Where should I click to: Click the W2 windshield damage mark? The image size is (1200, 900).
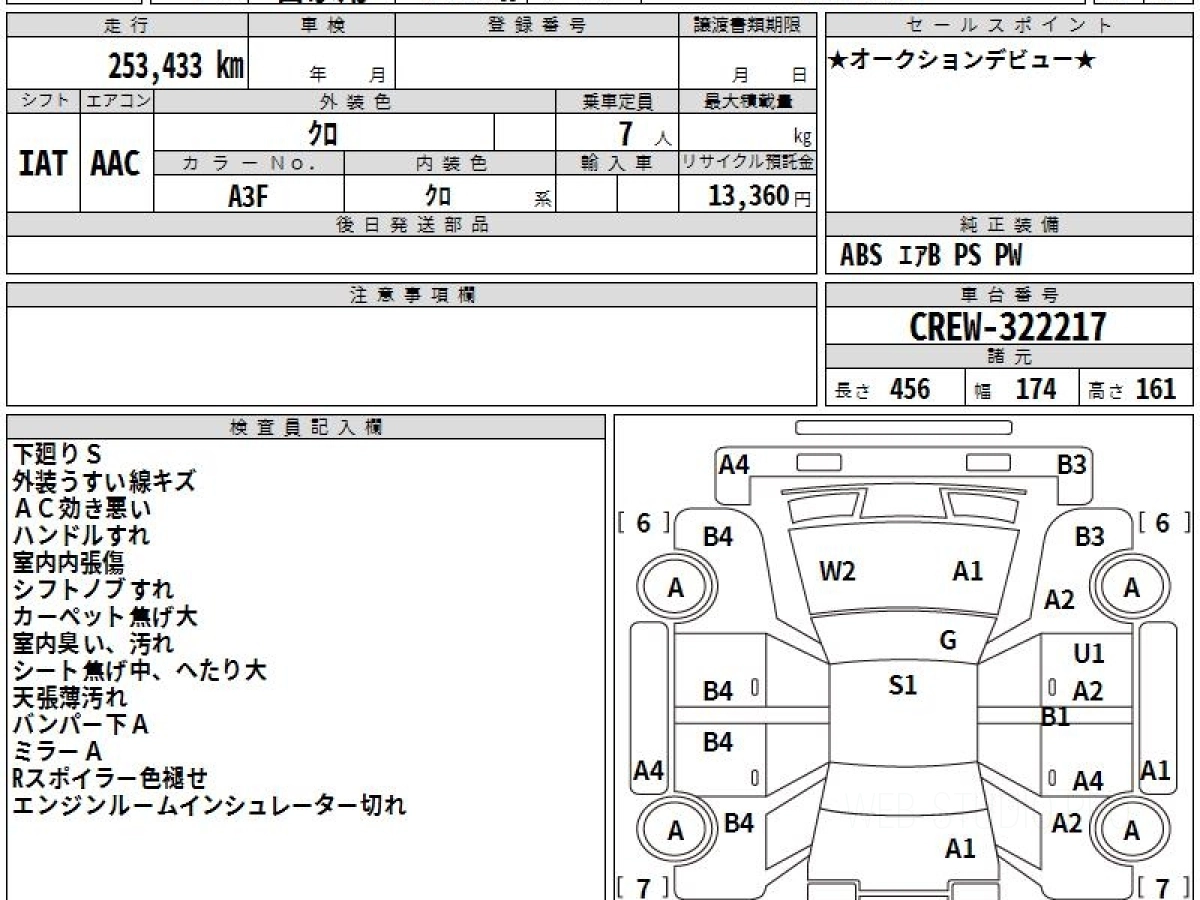[837, 572]
